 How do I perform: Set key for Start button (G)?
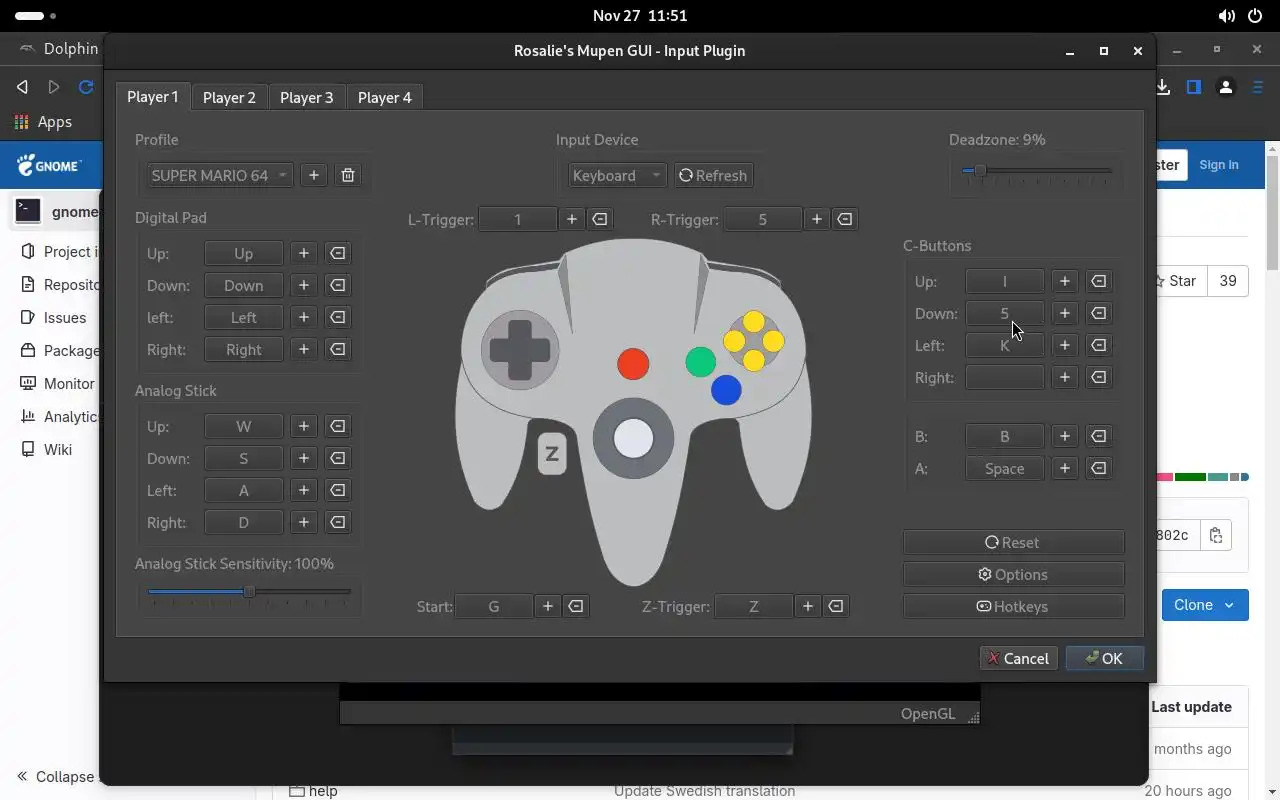click(x=494, y=606)
